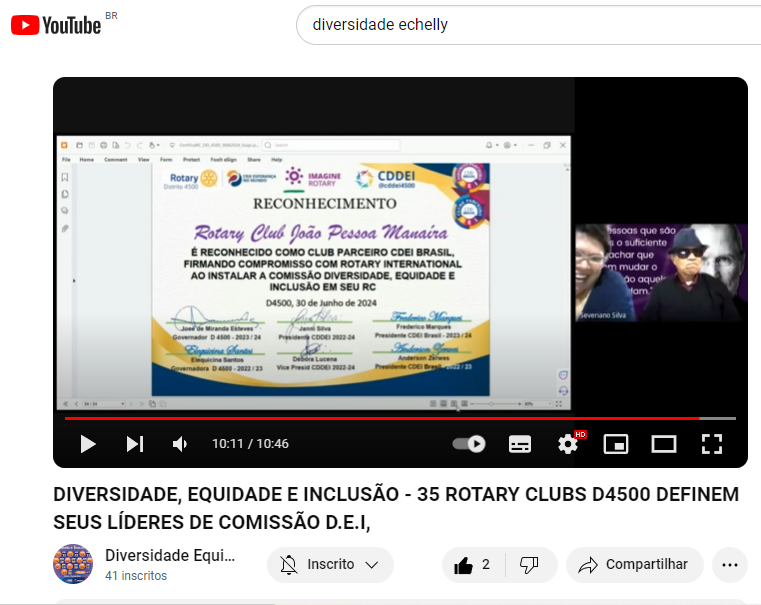Toggle the autoplay switch
The image size is (761, 605).
pos(469,444)
